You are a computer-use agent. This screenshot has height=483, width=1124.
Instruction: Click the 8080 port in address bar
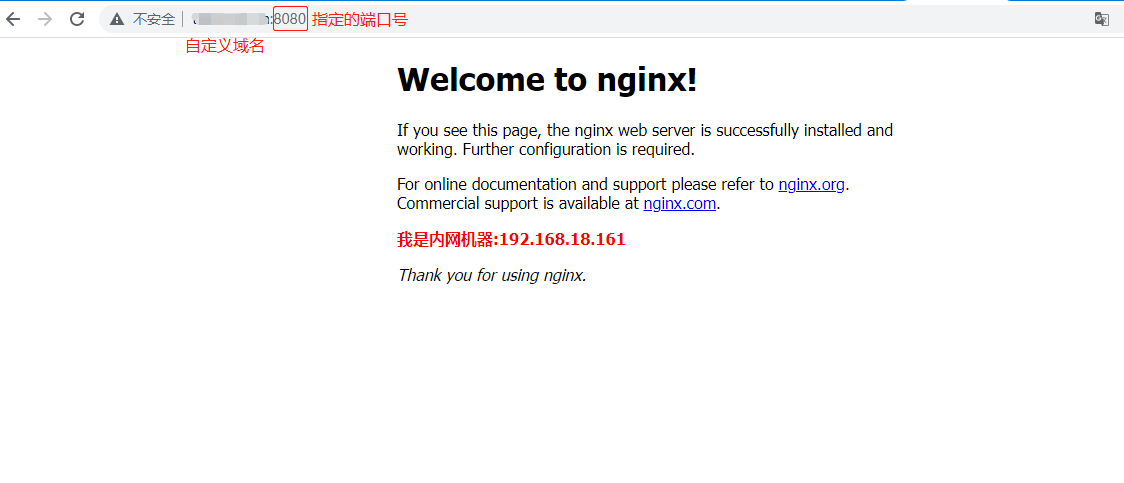[x=290, y=19]
